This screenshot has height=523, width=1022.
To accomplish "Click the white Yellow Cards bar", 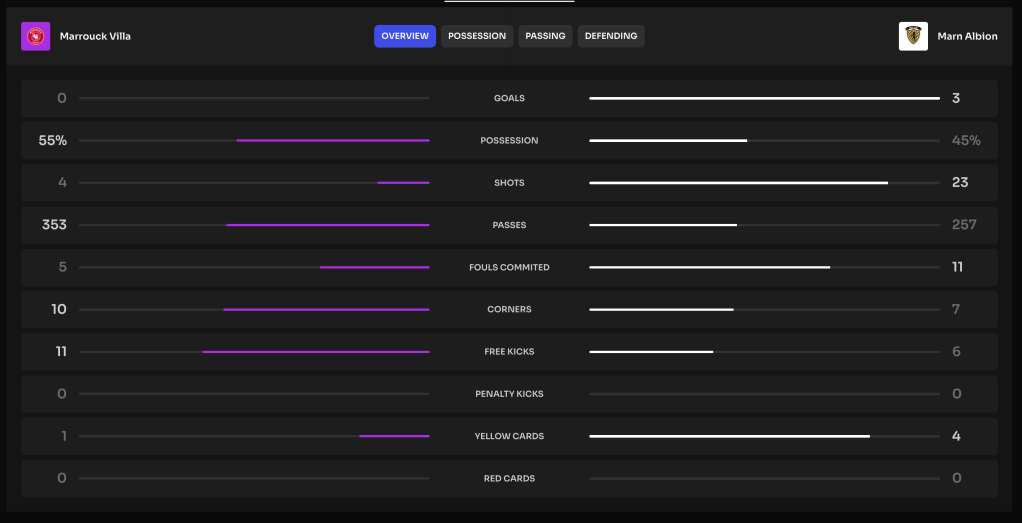I will pos(729,436).
